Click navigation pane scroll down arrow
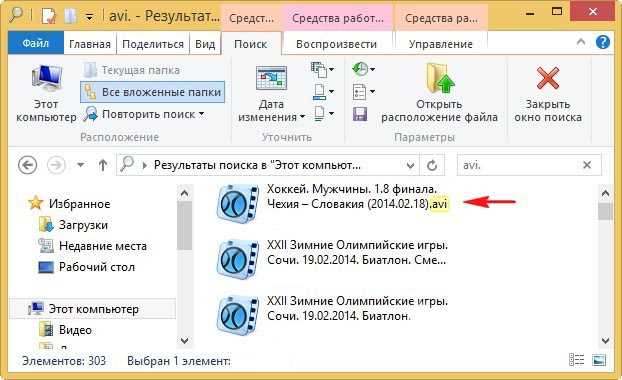Viewport: 622px width, 380px height. tap(184, 340)
